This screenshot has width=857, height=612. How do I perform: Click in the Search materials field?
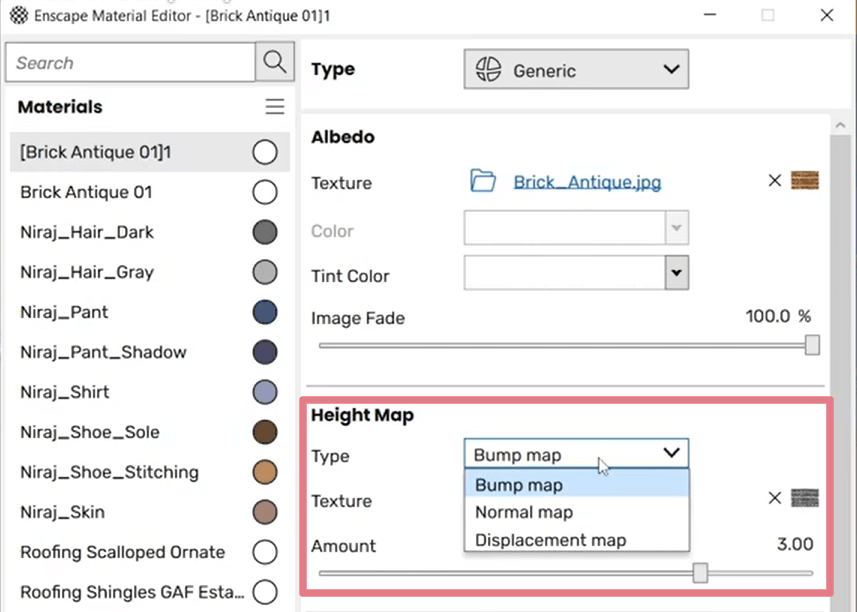(x=131, y=62)
